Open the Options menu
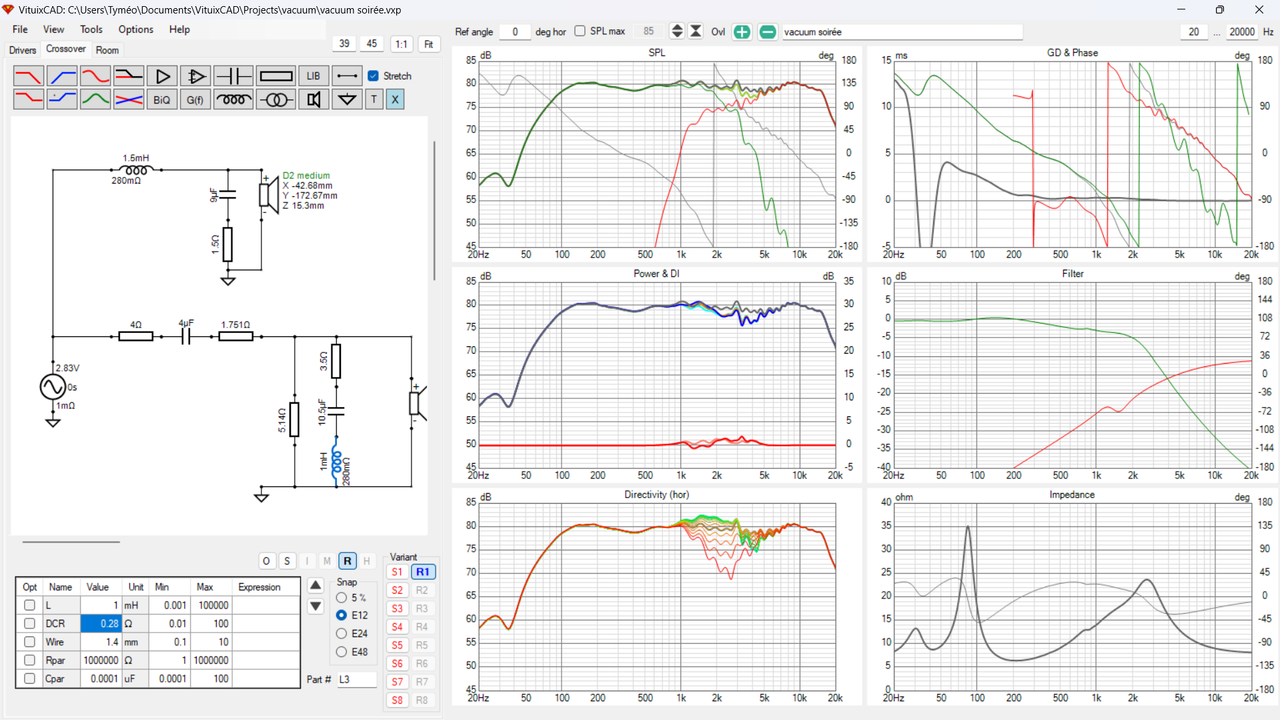 (136, 30)
